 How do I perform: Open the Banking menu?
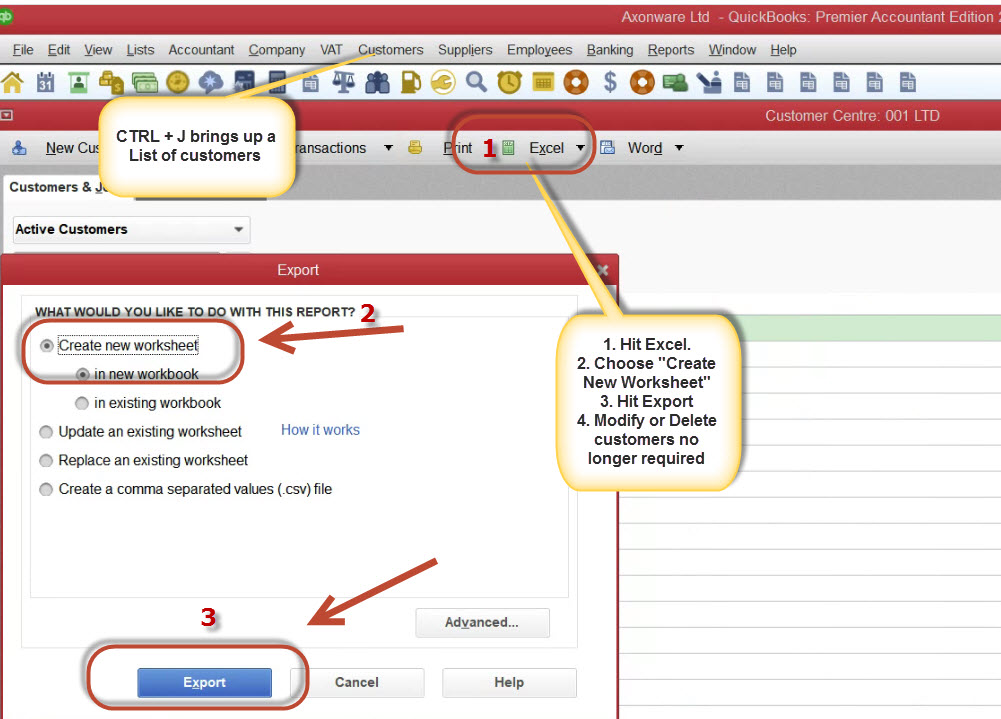(x=610, y=50)
